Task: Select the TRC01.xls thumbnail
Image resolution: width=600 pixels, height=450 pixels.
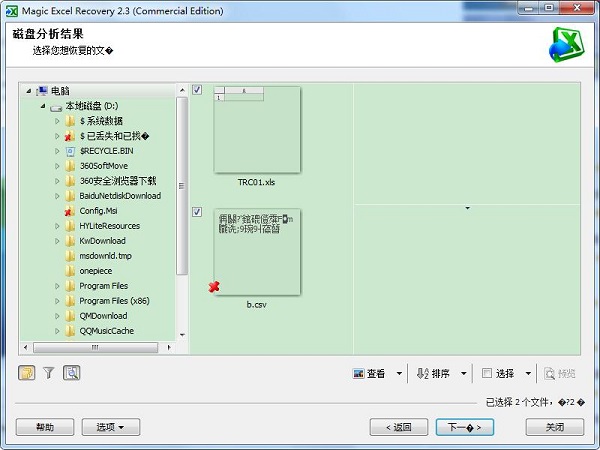Action: (x=257, y=129)
